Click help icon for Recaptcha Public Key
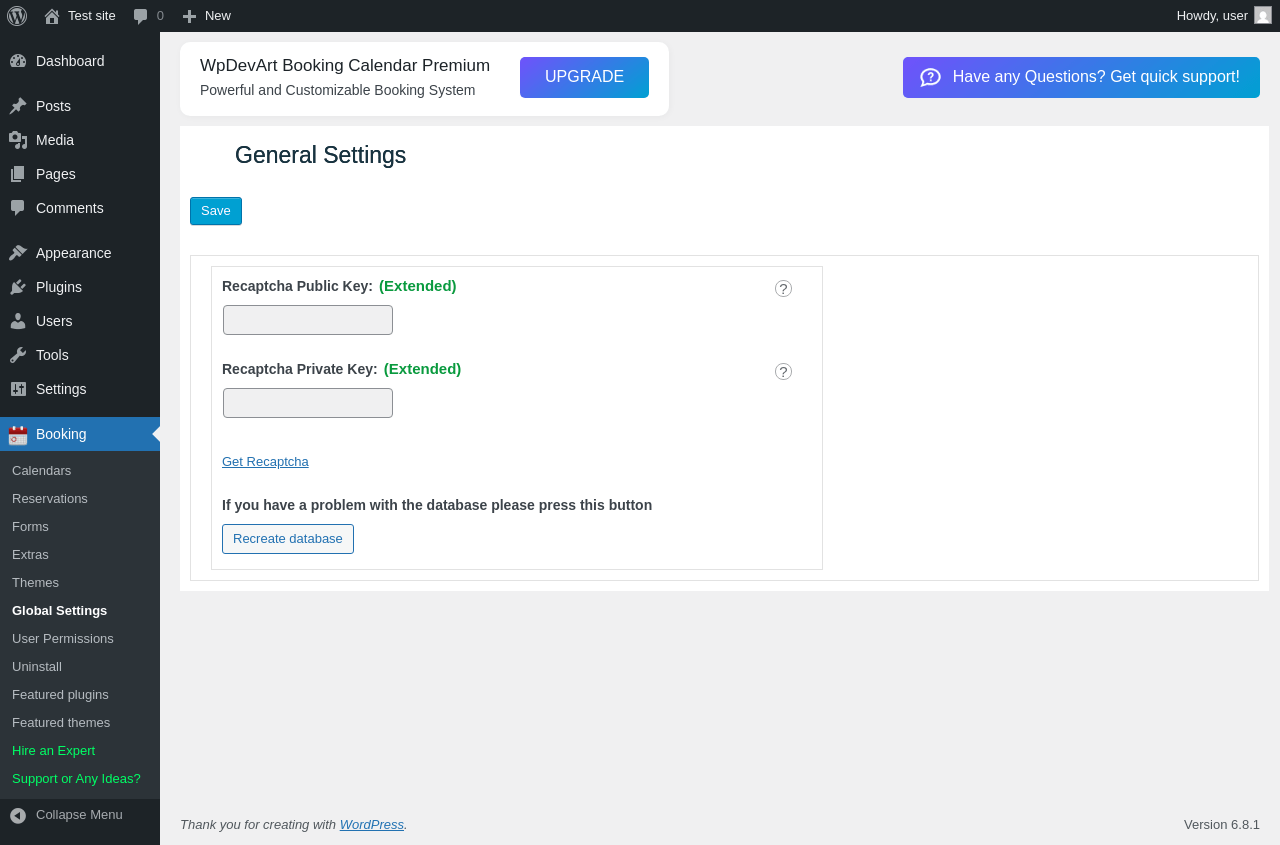This screenshot has width=1280, height=845. [783, 289]
